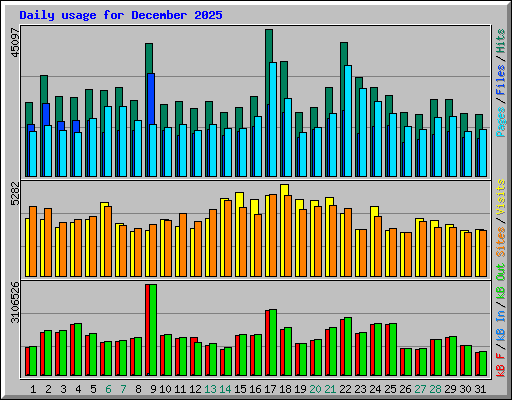
Task: Click the 'Sites/Visits' legend text
Action: [501, 218]
